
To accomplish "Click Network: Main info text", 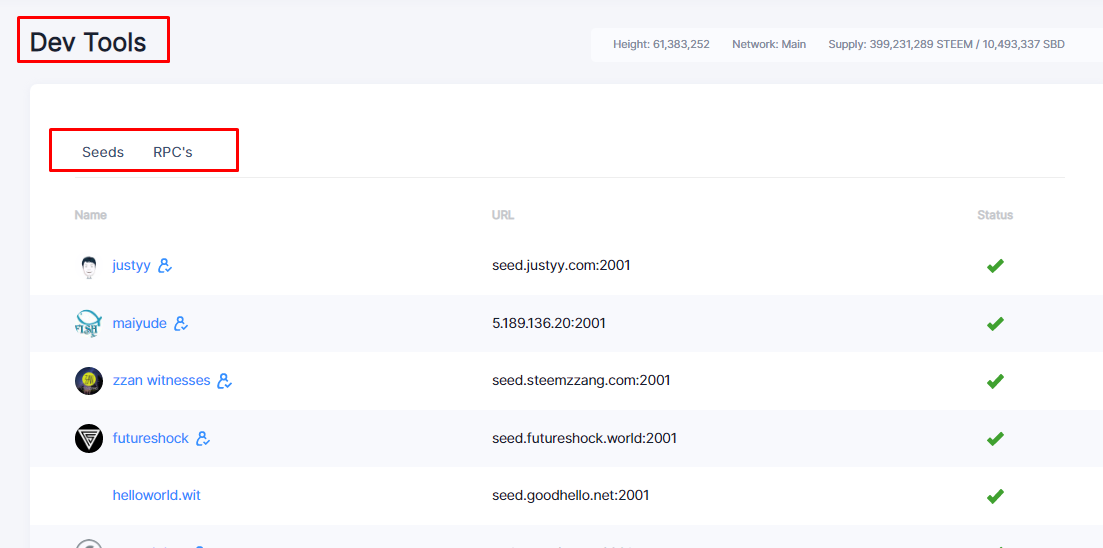I will [x=769, y=44].
